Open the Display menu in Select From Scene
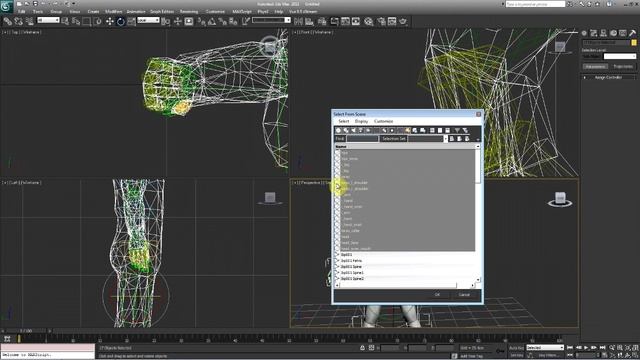Viewport: 640px width, 360px height. (361, 121)
